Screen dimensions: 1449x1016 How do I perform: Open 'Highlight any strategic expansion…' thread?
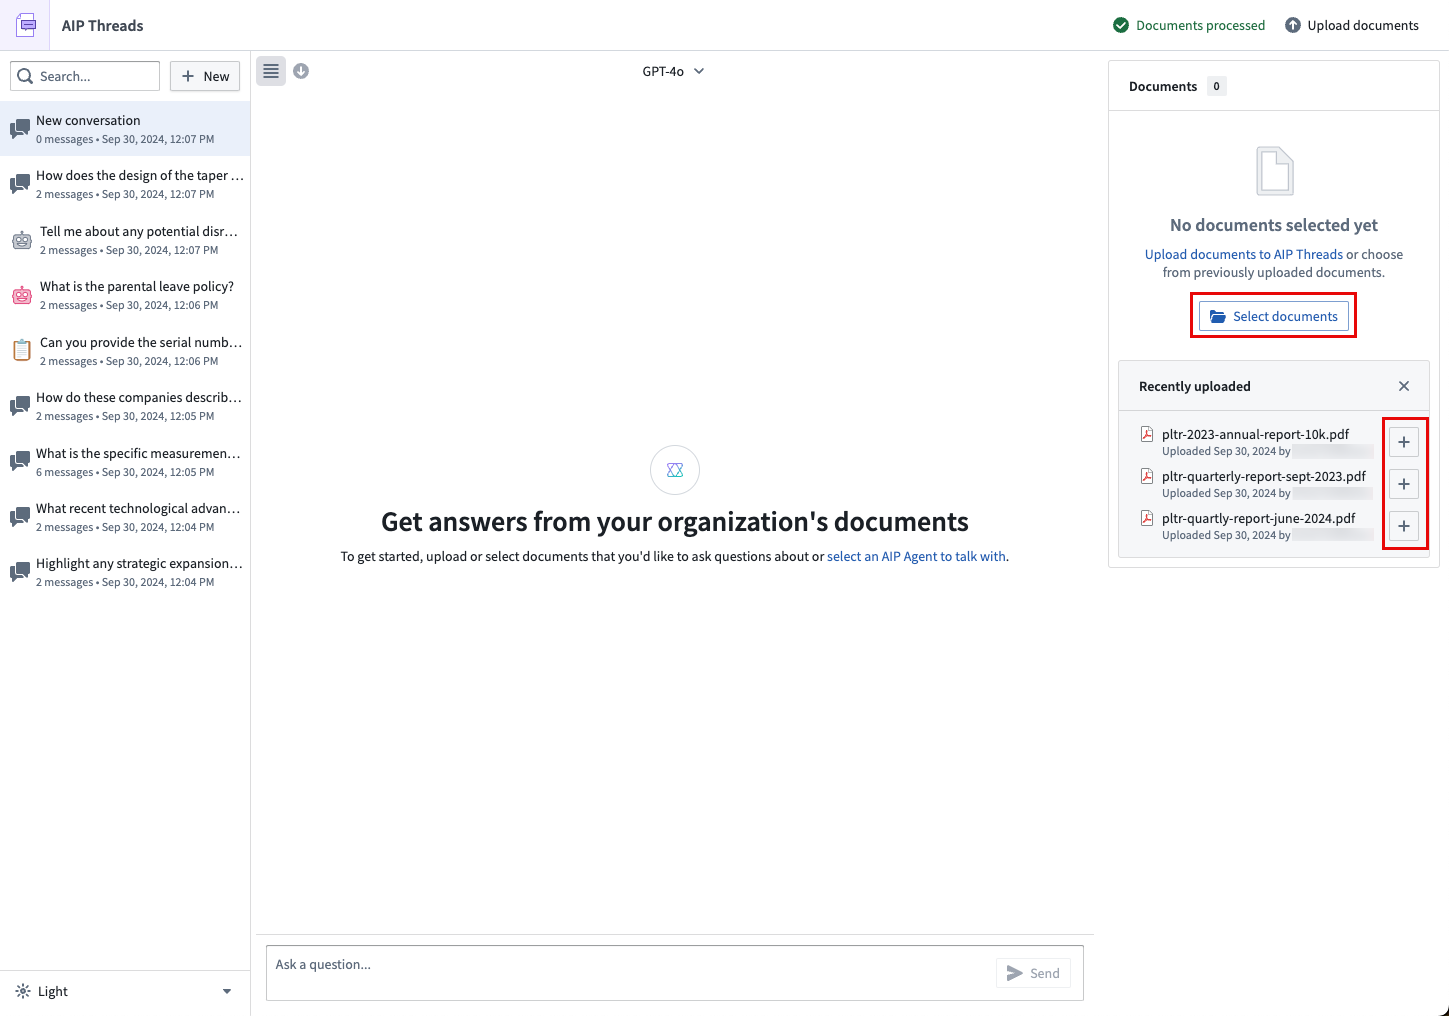click(125, 572)
